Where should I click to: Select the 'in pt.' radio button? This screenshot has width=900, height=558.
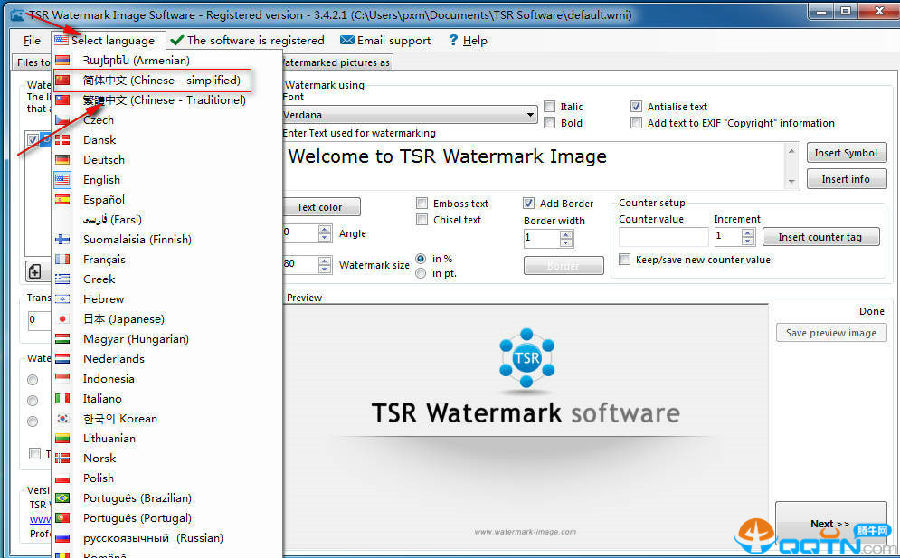click(421, 273)
